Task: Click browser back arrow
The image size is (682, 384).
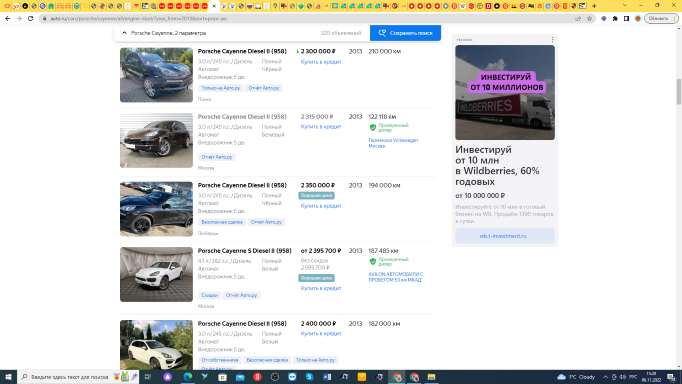Action: tap(8, 19)
